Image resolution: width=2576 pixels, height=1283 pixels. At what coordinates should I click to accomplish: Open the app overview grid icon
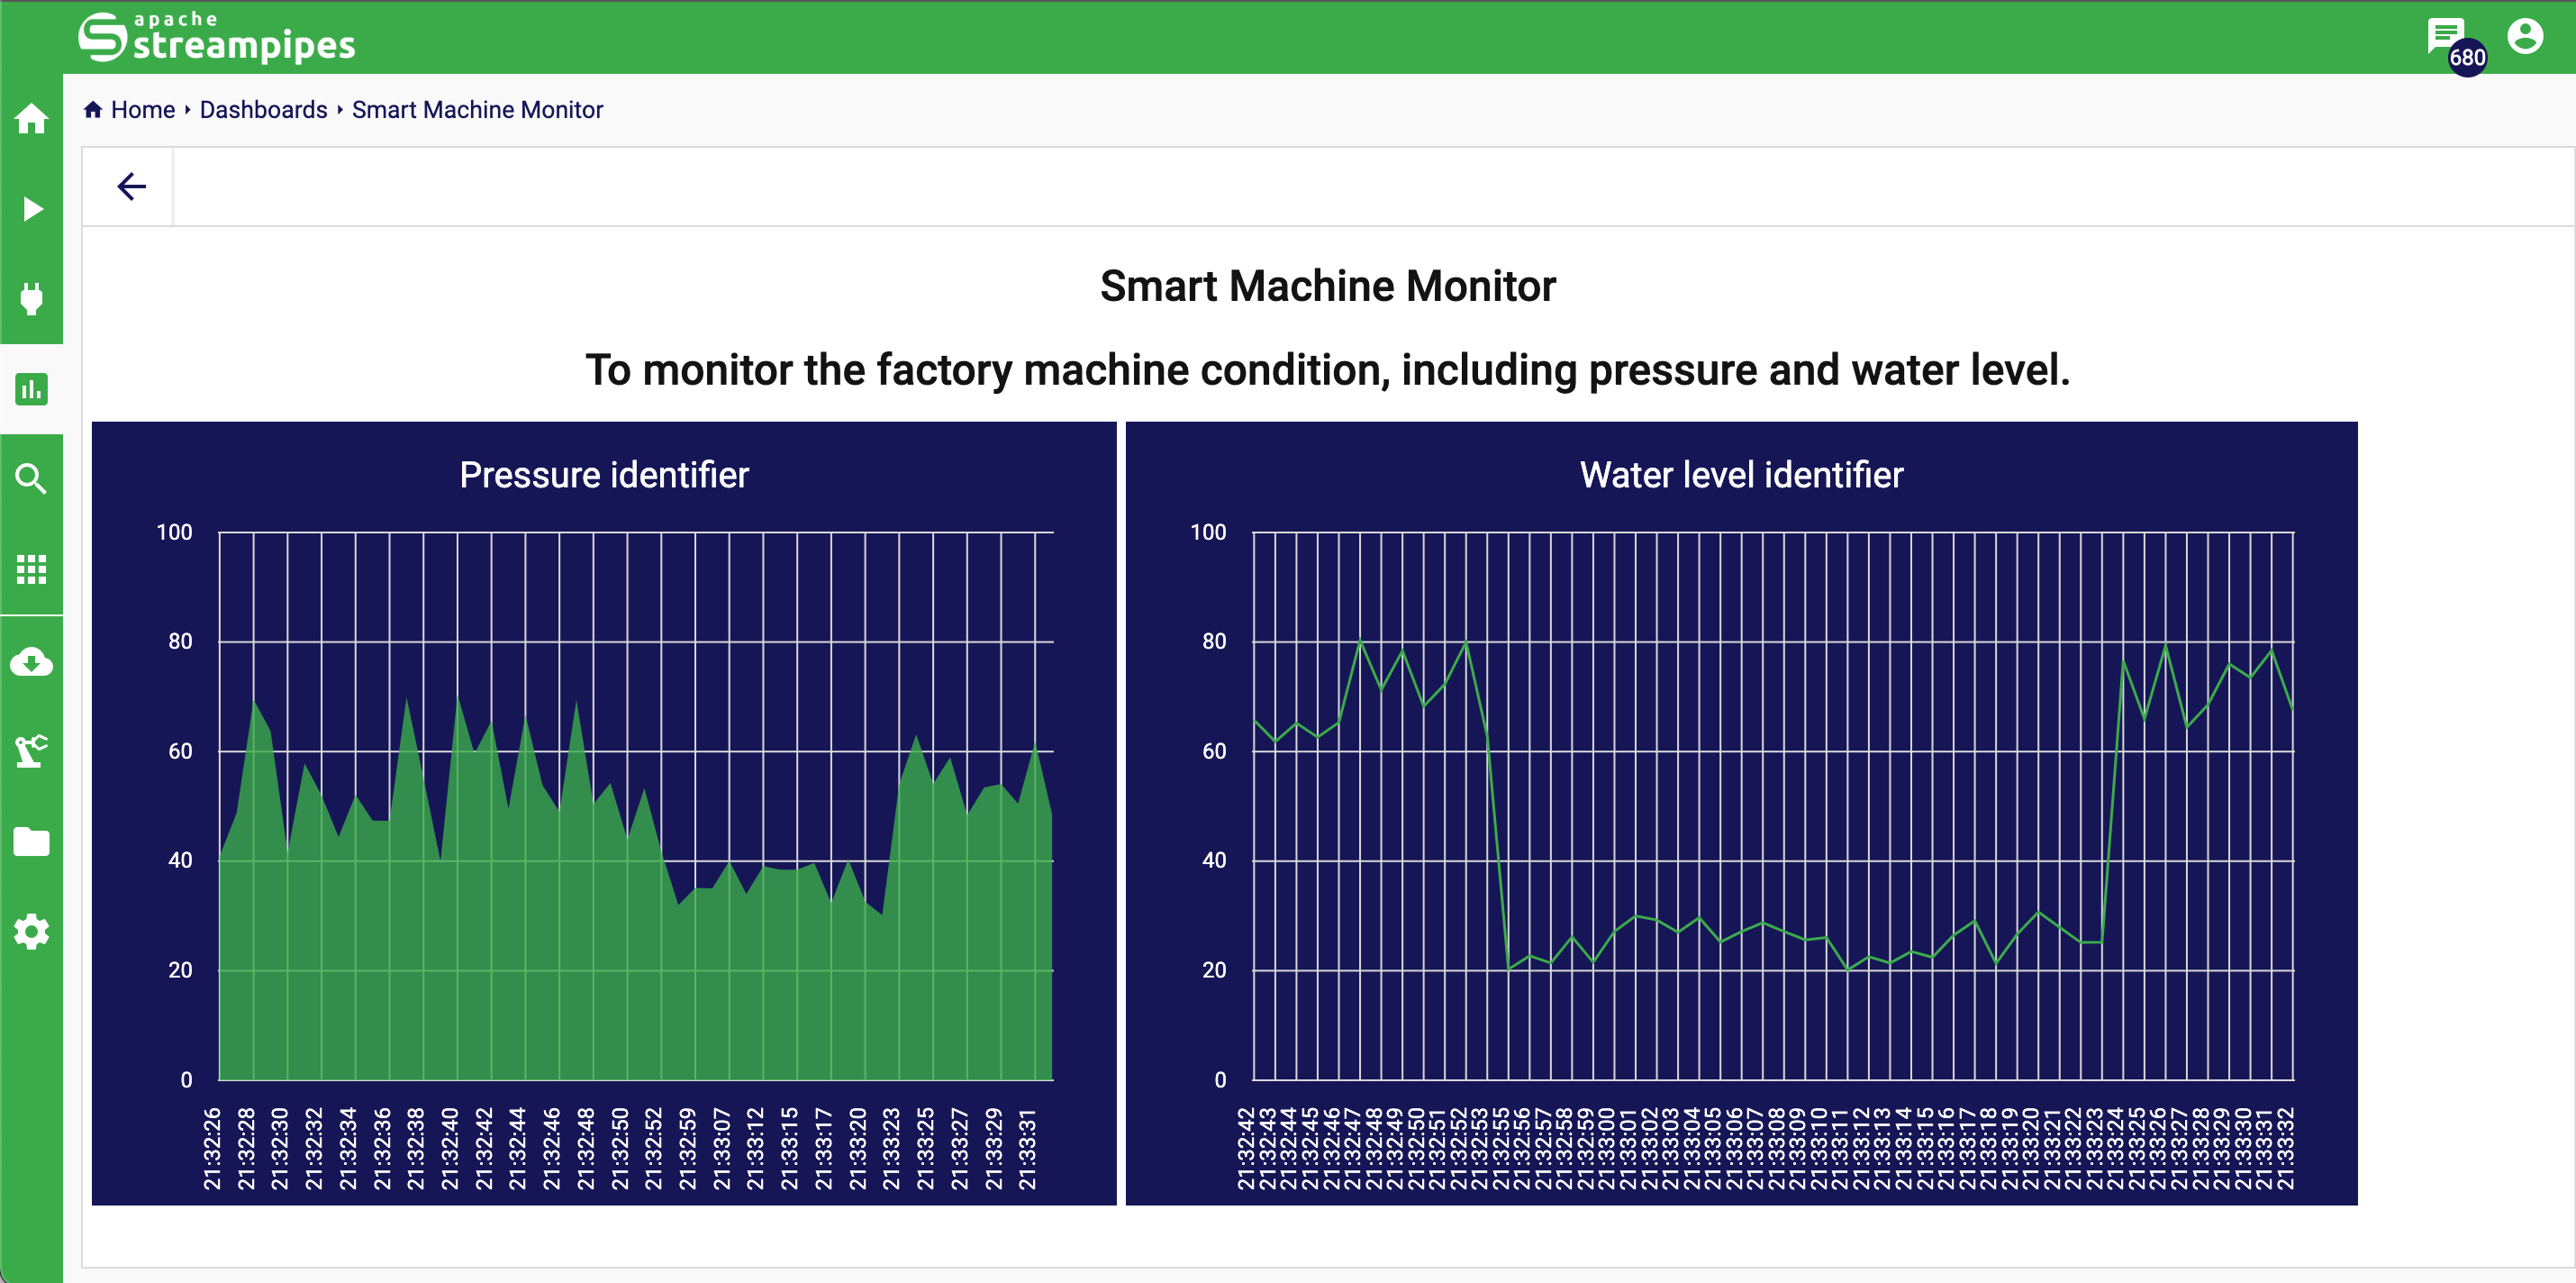tap(31, 569)
